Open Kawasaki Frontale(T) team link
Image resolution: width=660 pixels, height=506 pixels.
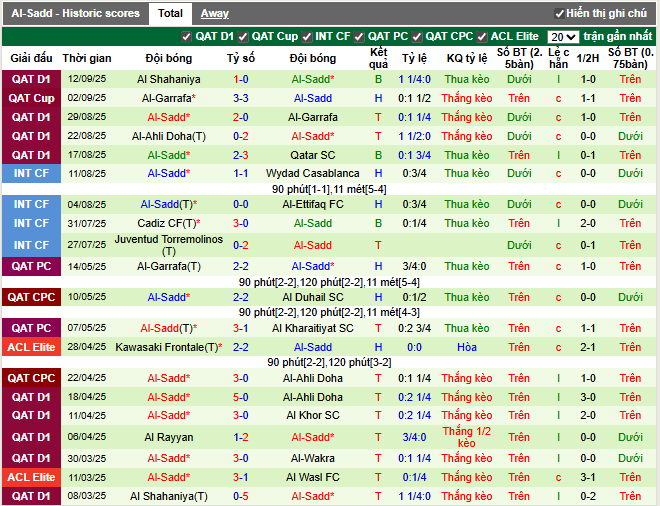click(169, 347)
